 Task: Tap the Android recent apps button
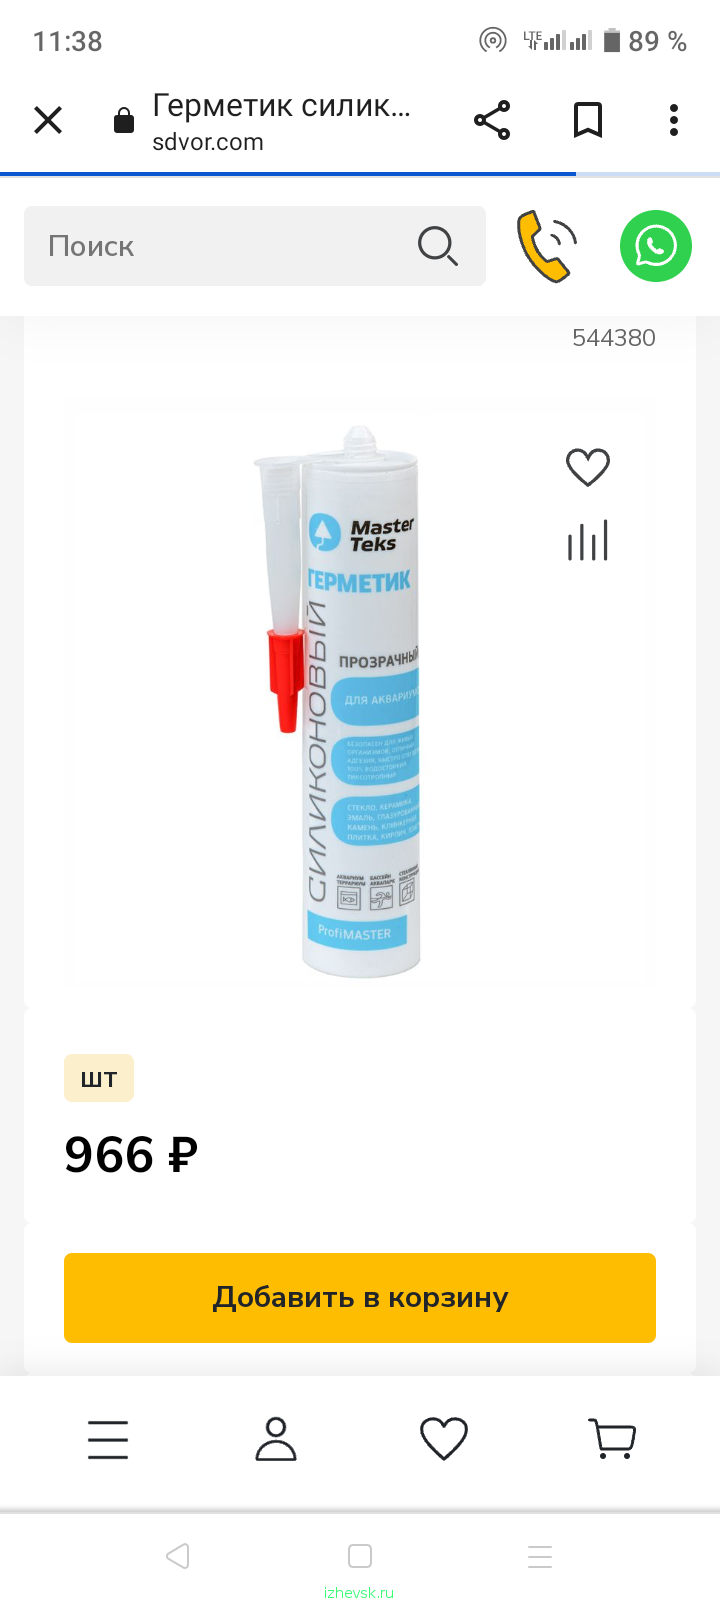540,1556
